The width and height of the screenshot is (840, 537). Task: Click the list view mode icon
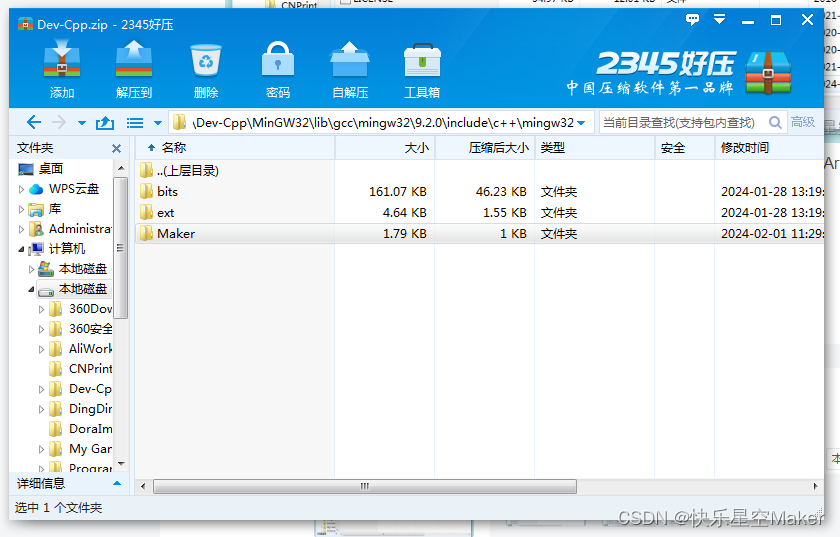(134, 123)
